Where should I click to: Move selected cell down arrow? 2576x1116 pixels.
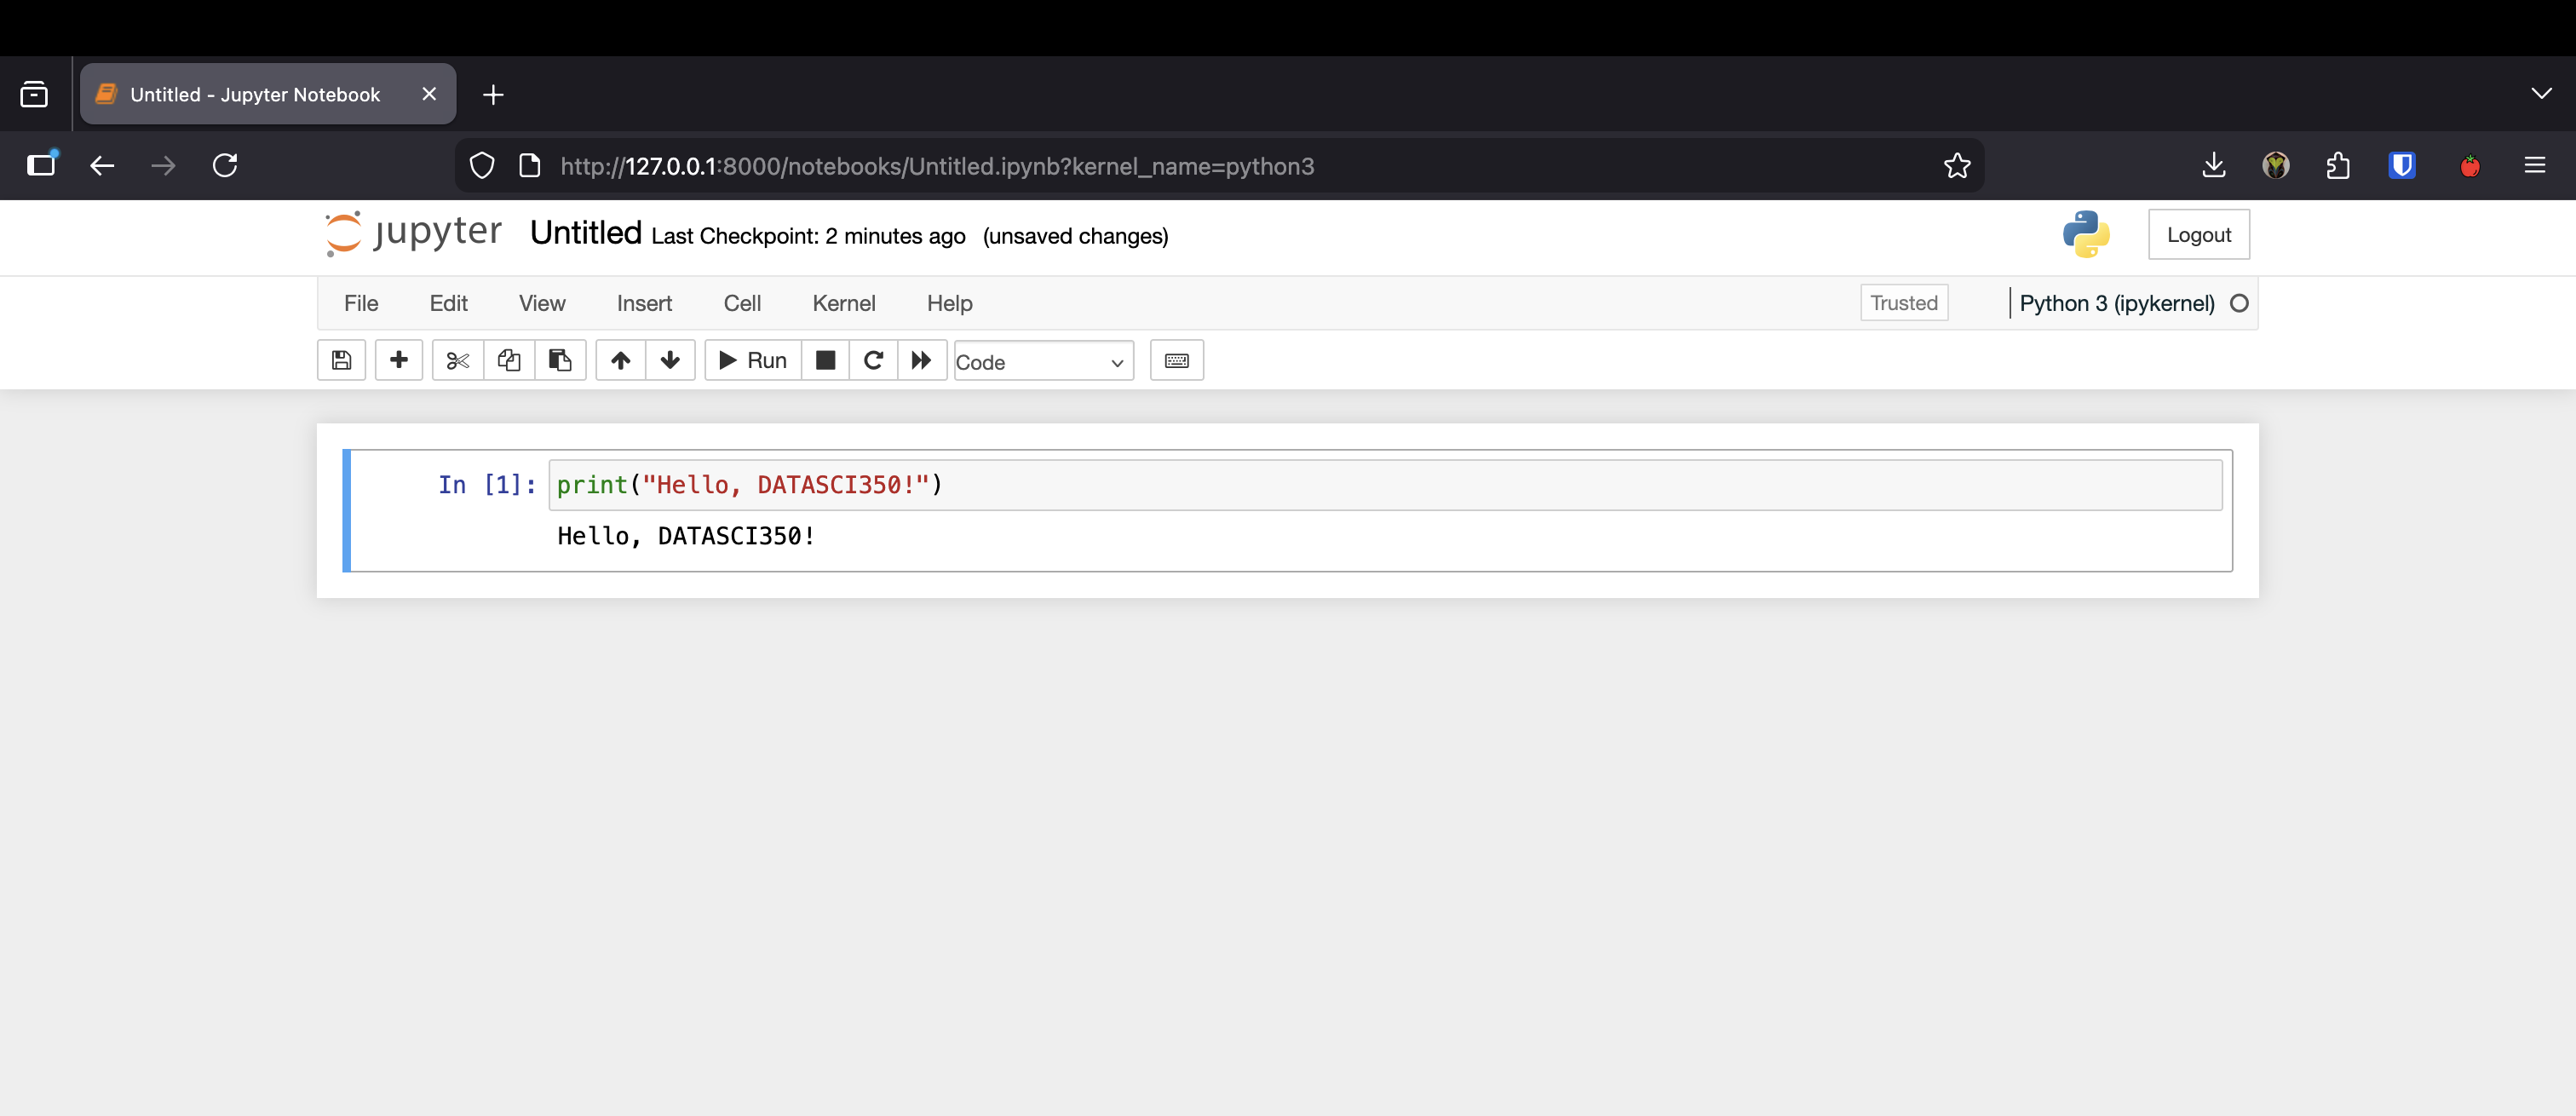(670, 360)
